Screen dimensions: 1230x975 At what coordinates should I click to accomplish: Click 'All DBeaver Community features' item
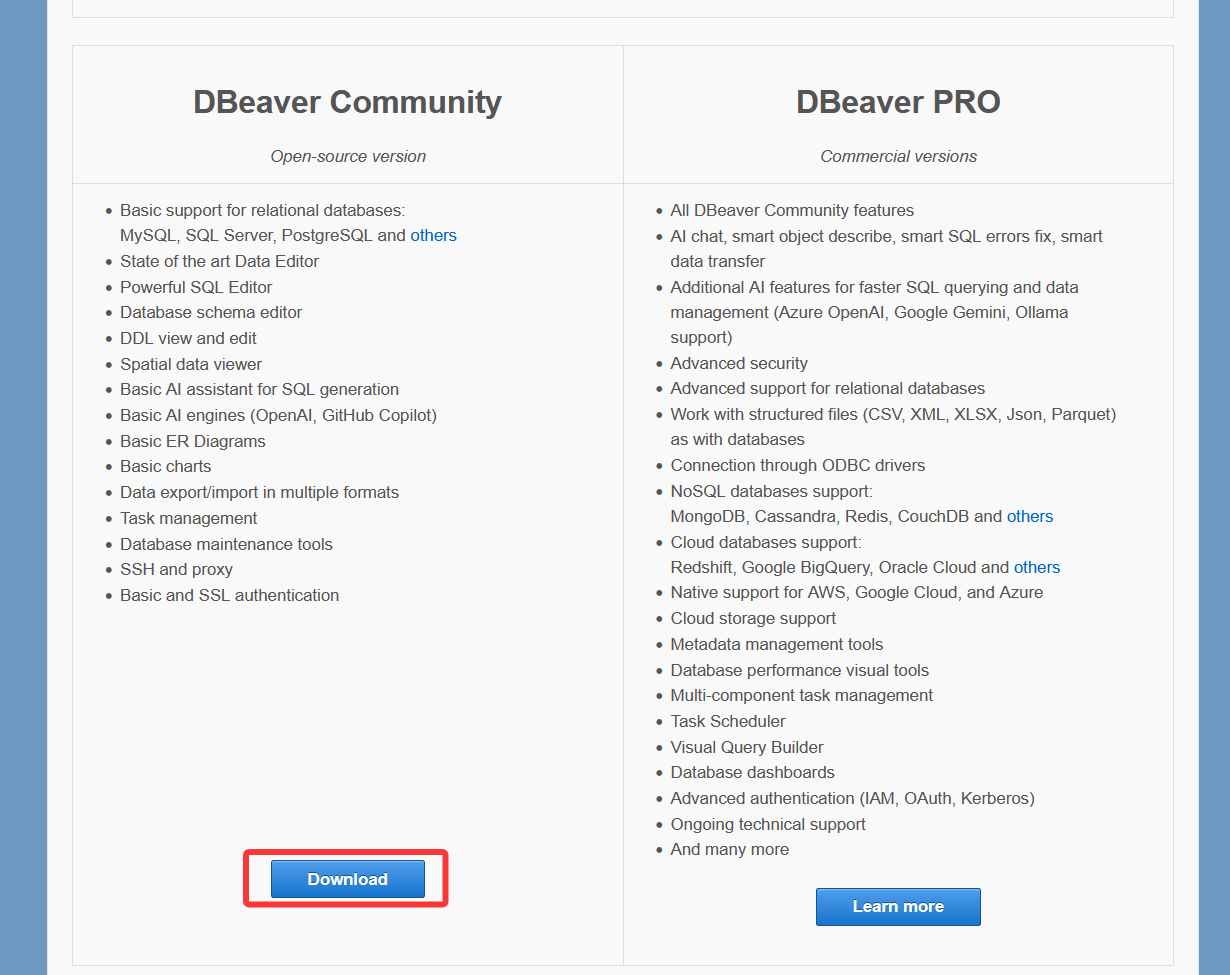(x=792, y=210)
